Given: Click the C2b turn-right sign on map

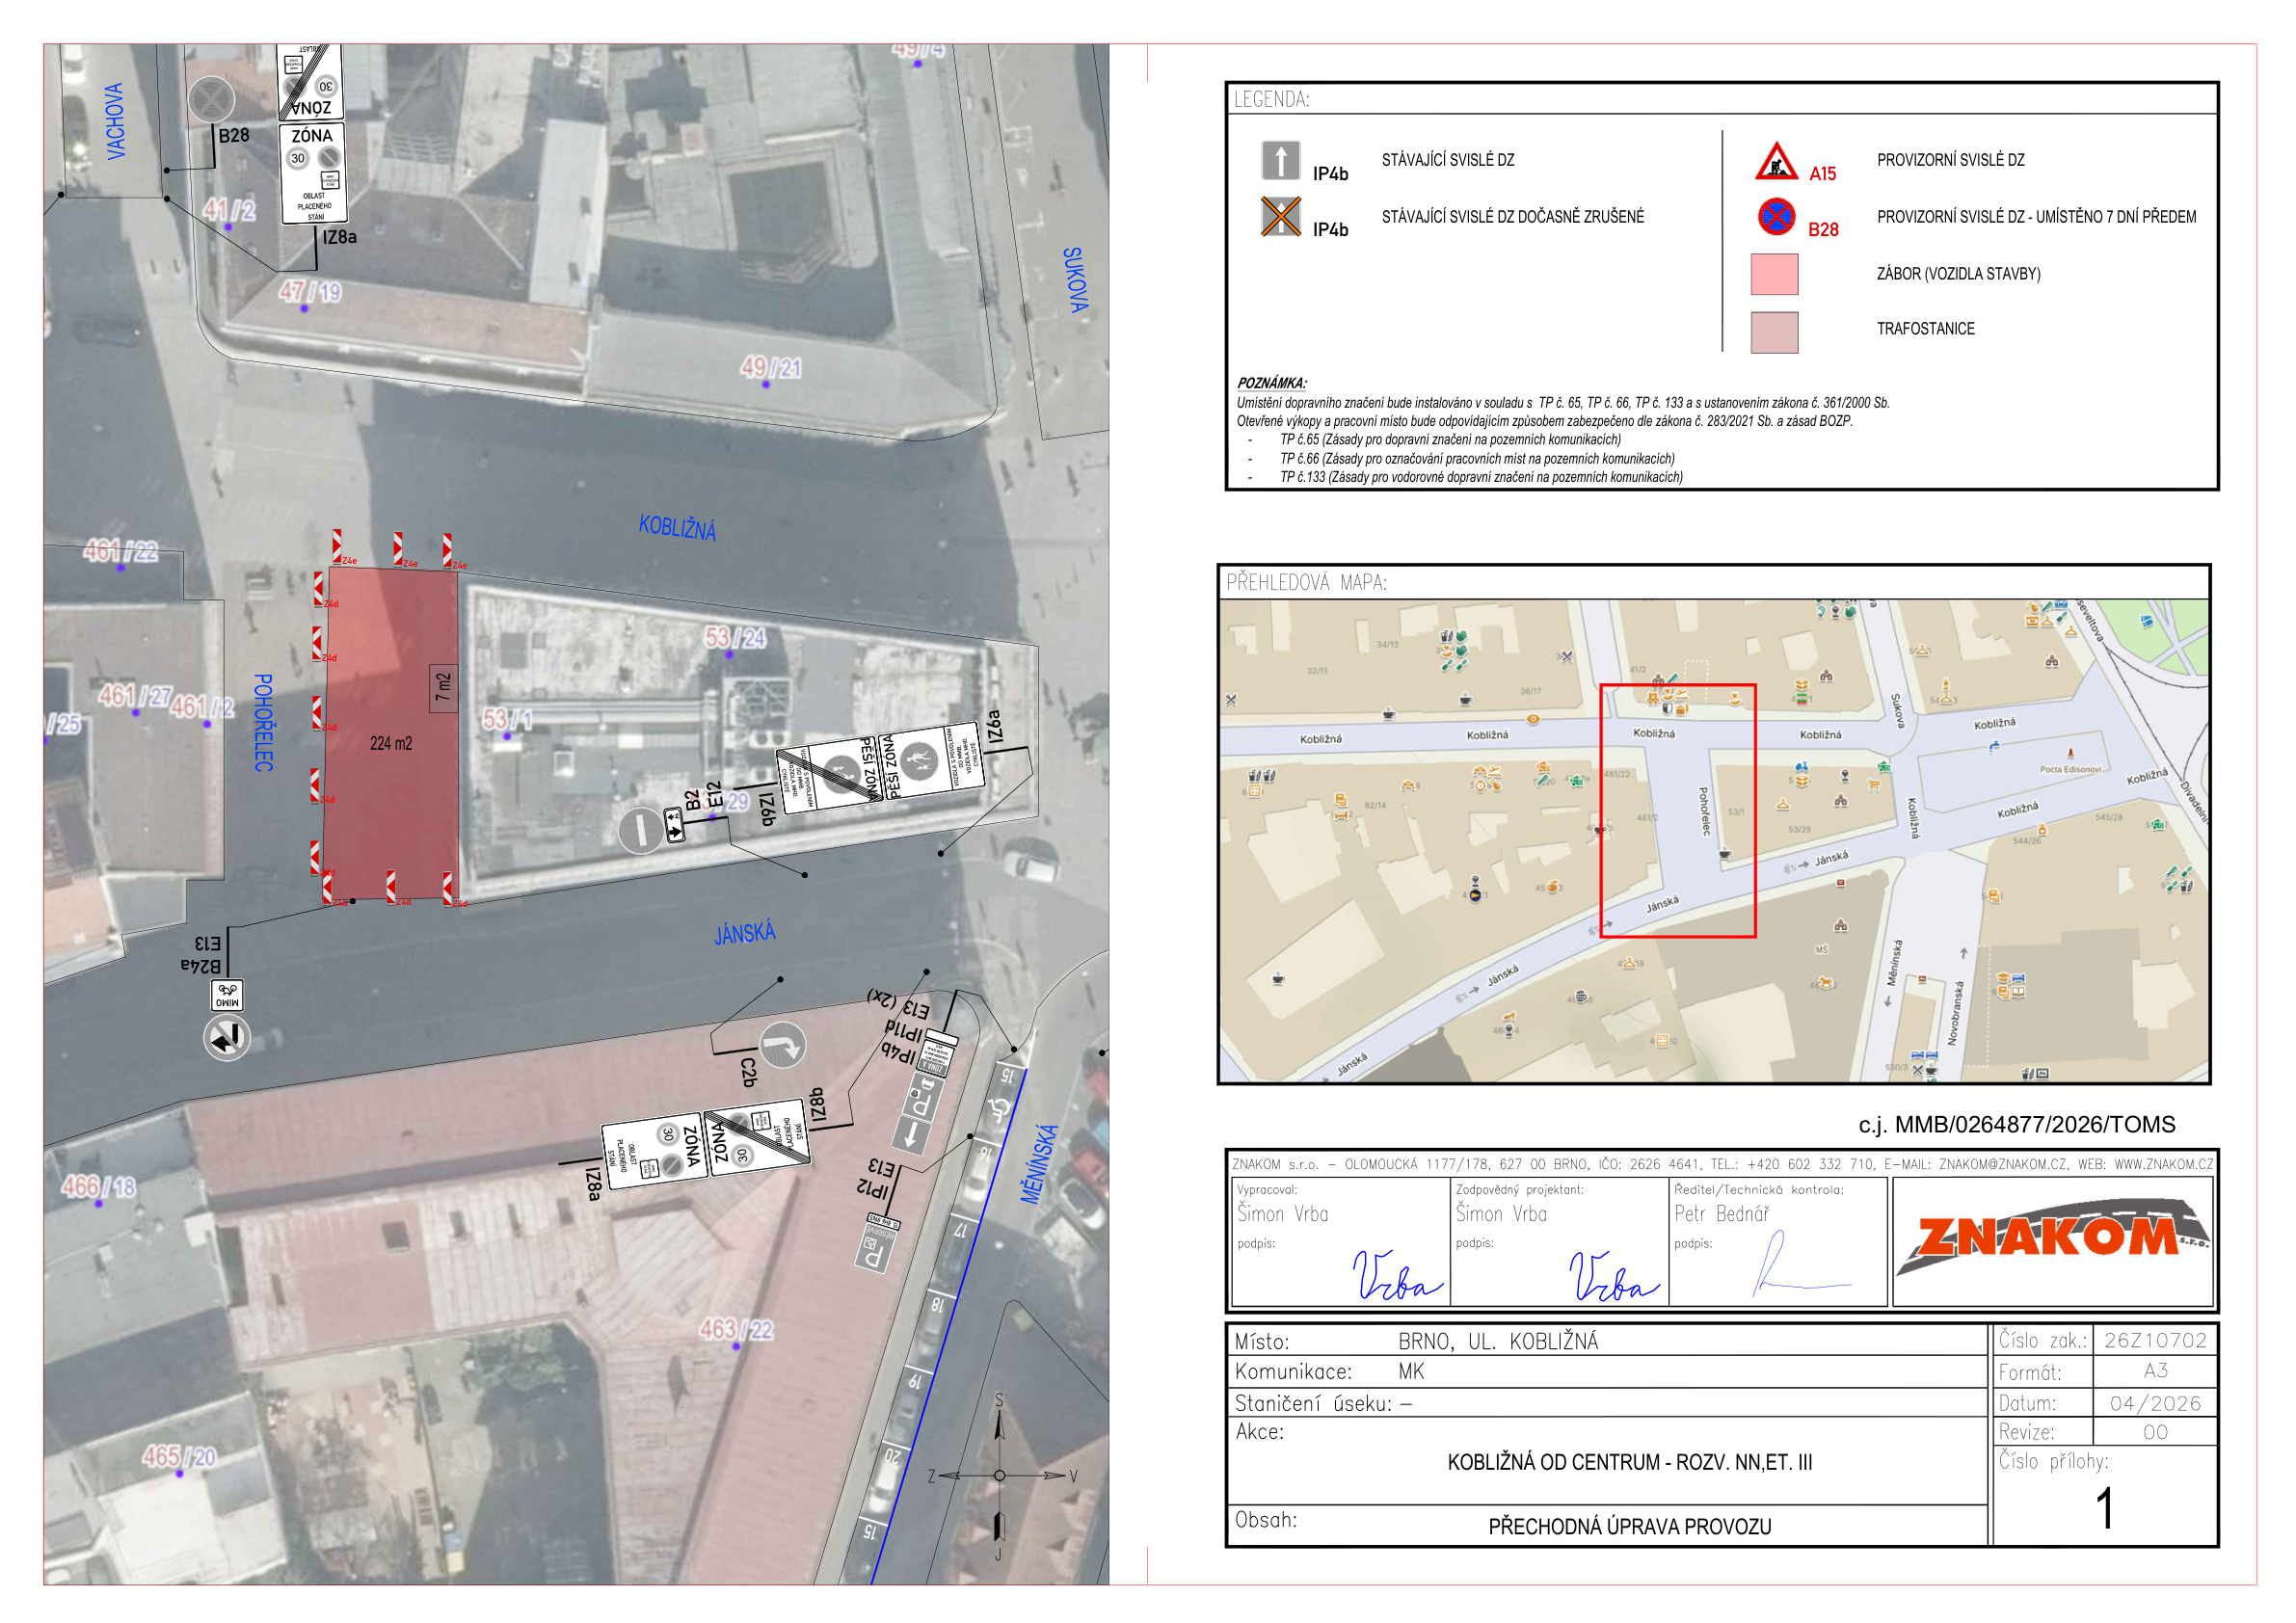Looking at the screenshot, I should tap(783, 1046).
